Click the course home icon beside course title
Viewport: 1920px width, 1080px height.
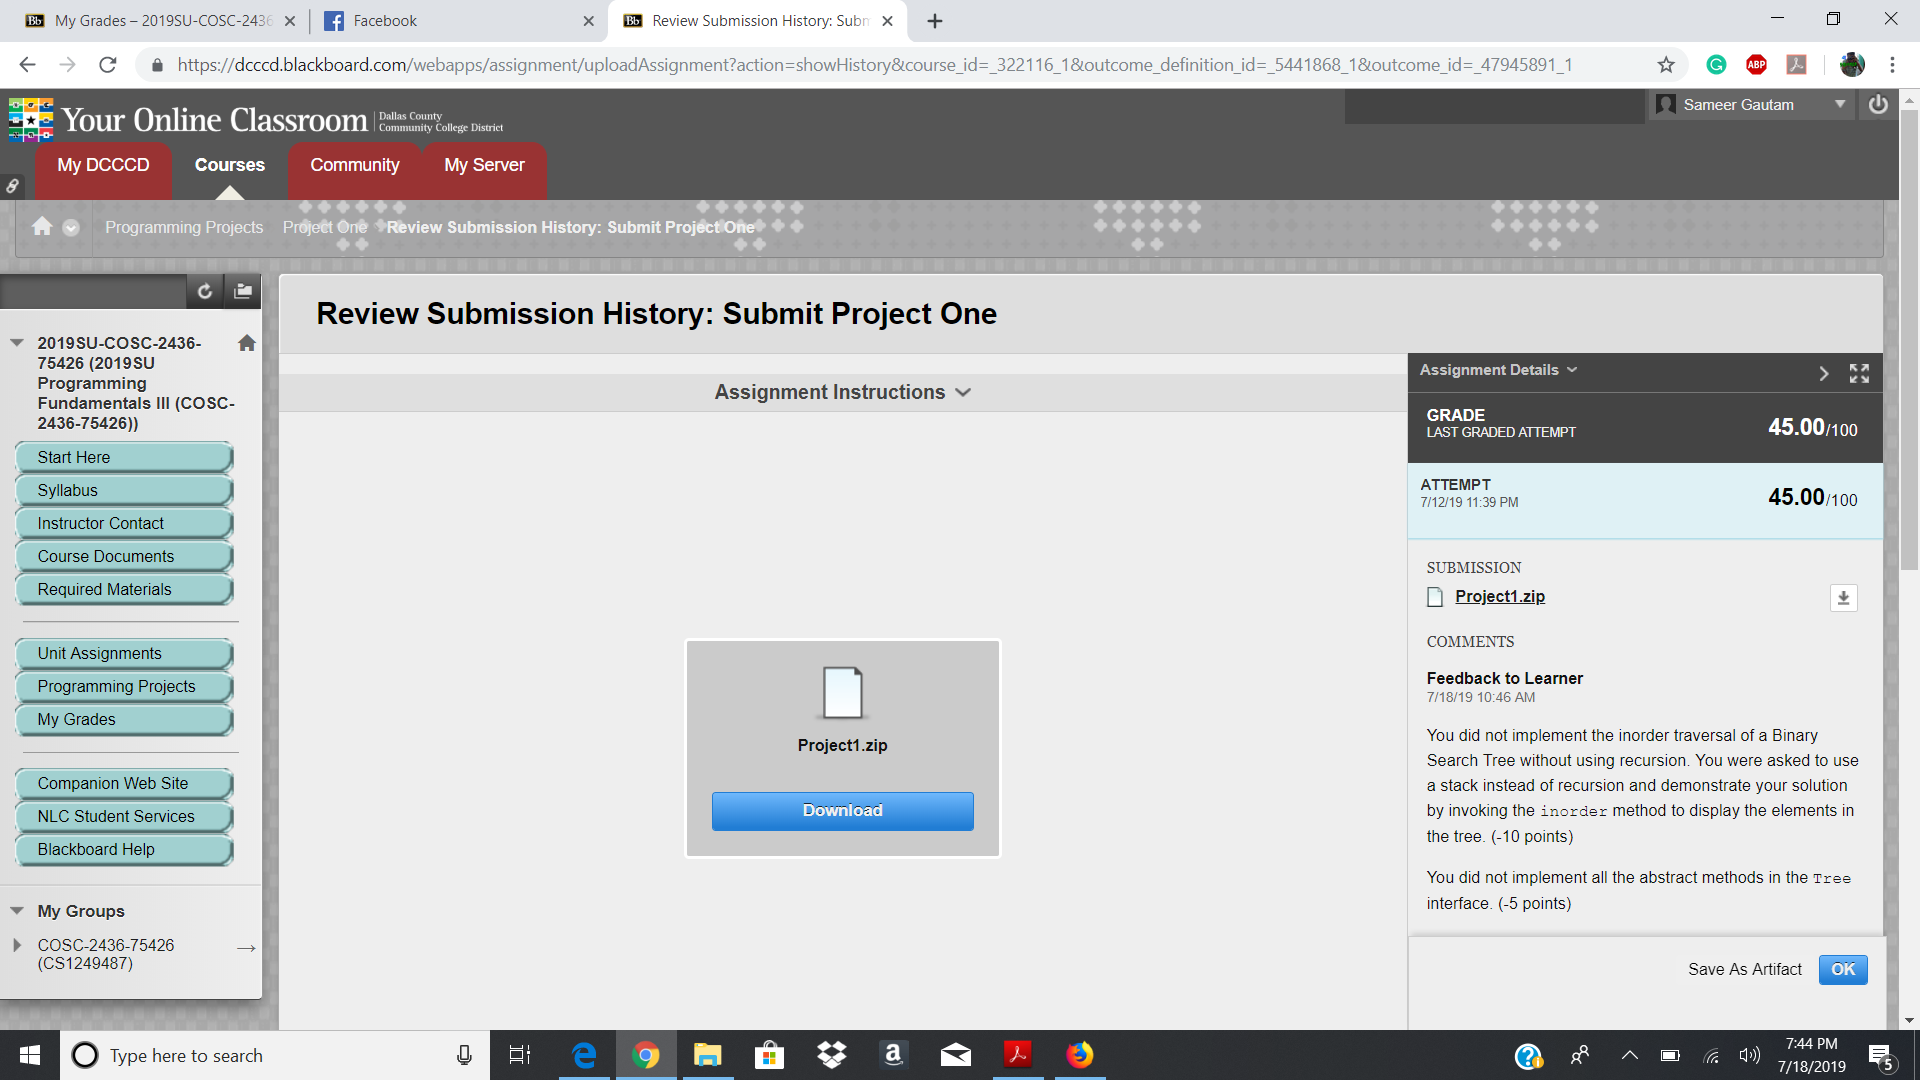(x=247, y=343)
